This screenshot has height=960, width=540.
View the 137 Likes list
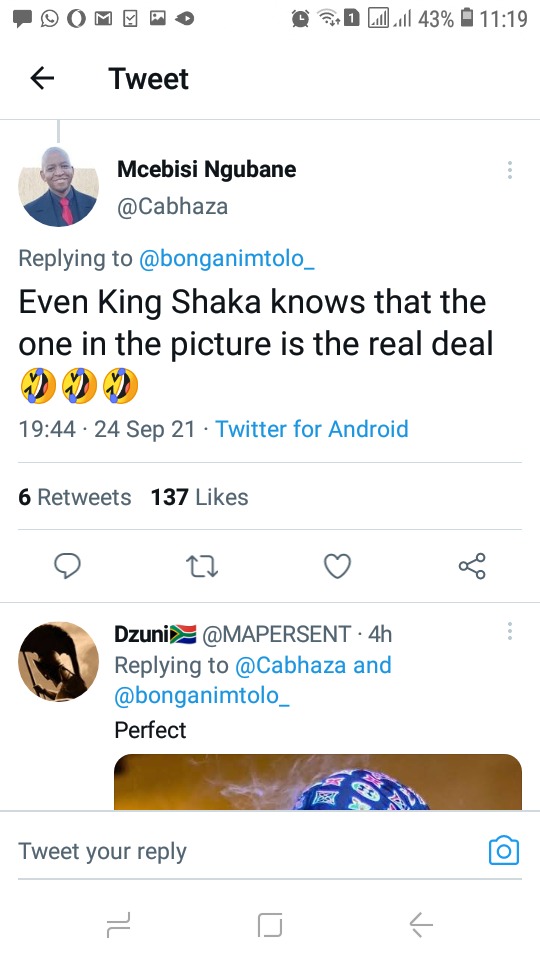click(x=200, y=497)
